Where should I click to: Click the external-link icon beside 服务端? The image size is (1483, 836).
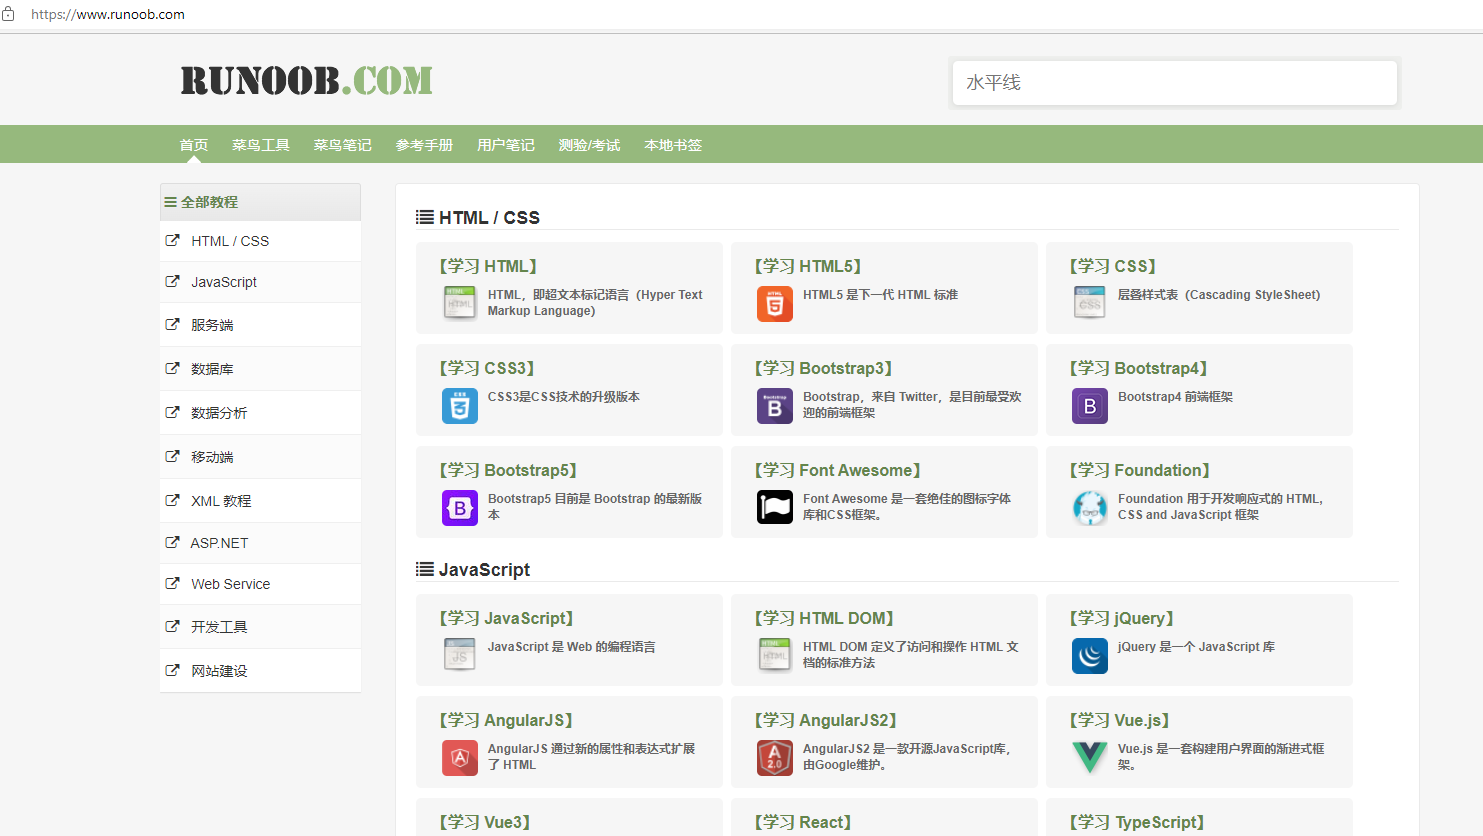pos(172,324)
